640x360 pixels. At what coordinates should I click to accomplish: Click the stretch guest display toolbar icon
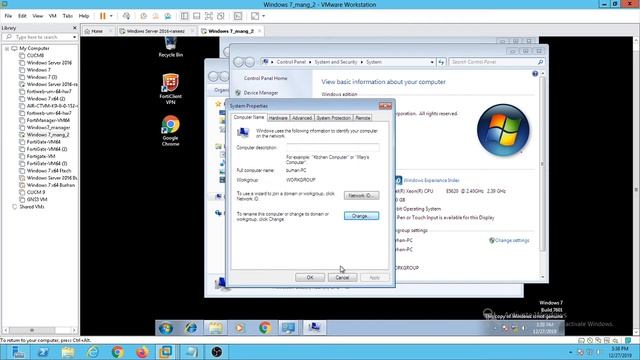255,16
